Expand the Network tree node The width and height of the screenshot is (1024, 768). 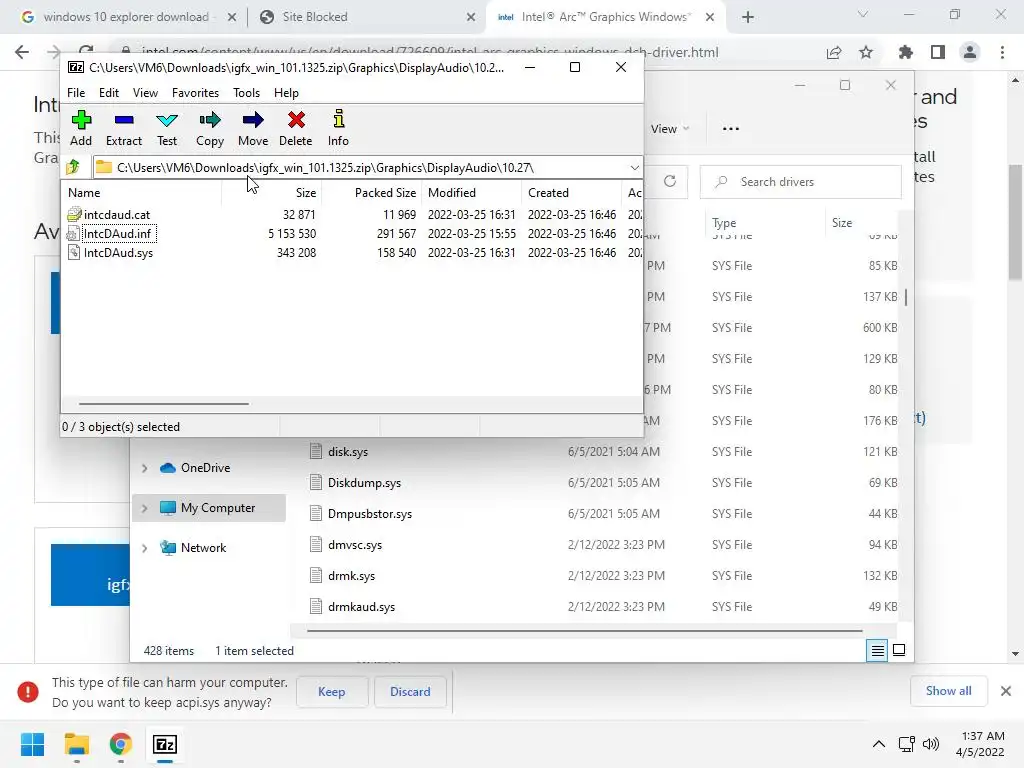(145, 548)
